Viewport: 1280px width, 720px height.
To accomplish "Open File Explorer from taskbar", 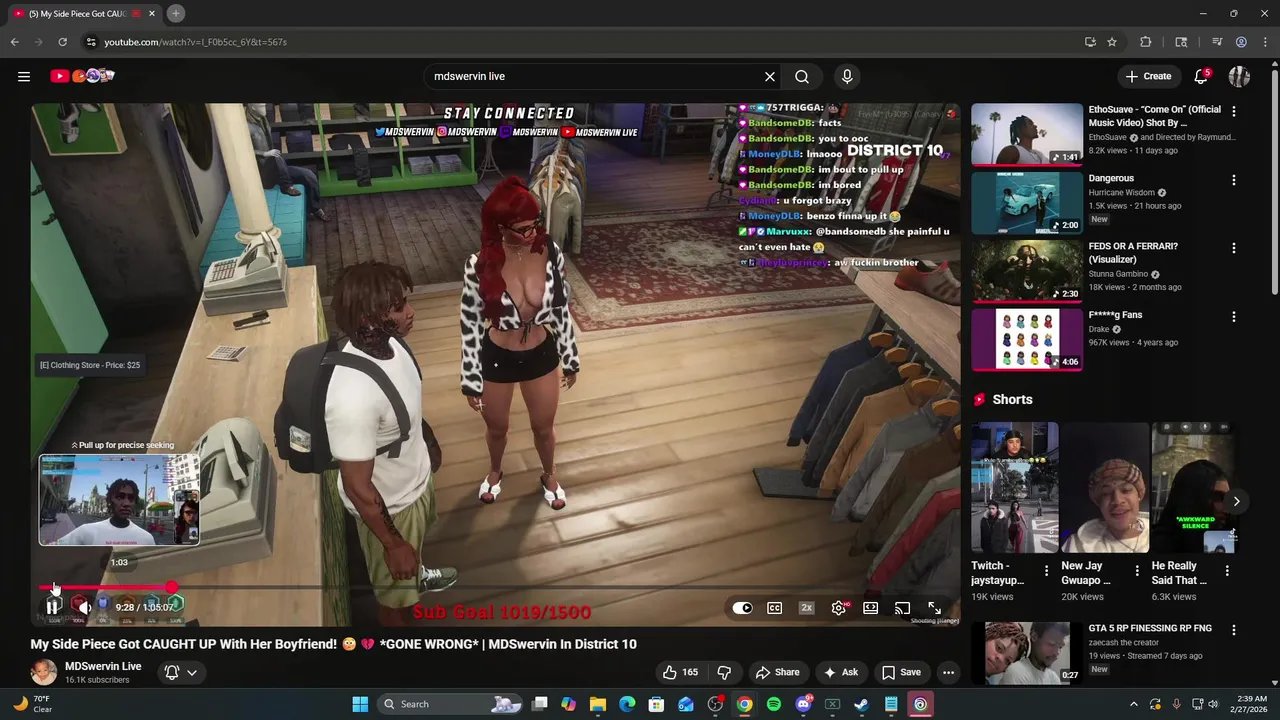I will tap(598, 704).
